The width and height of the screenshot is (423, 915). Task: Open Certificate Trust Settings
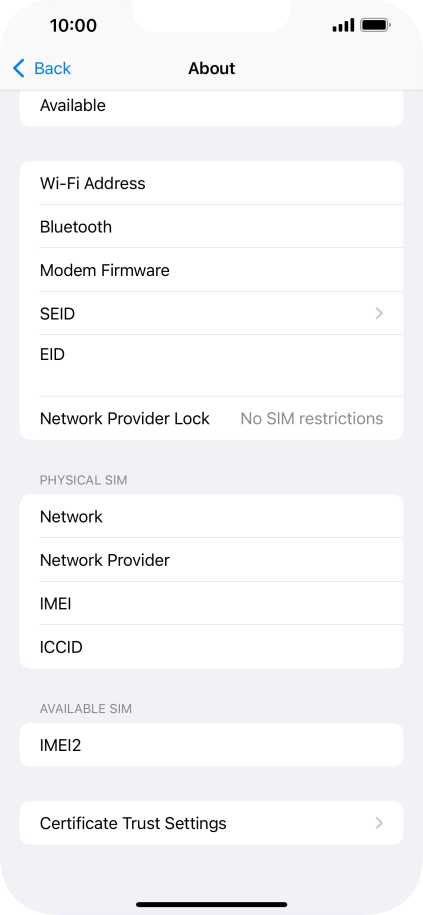211,823
